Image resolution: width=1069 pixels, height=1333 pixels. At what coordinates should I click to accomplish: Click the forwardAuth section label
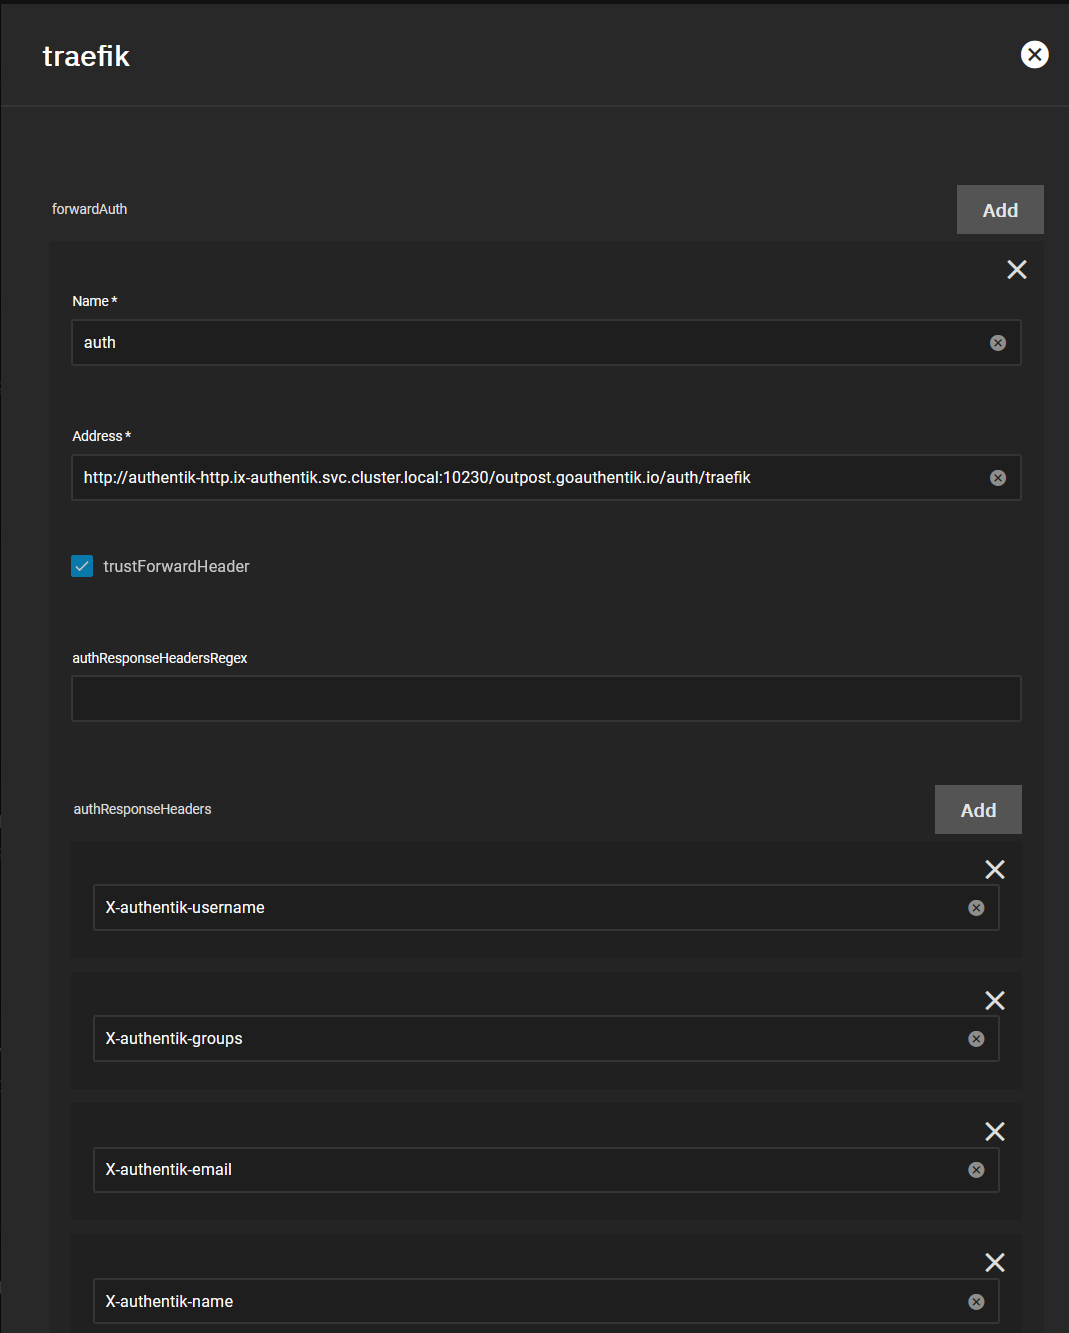pyautogui.click(x=90, y=209)
